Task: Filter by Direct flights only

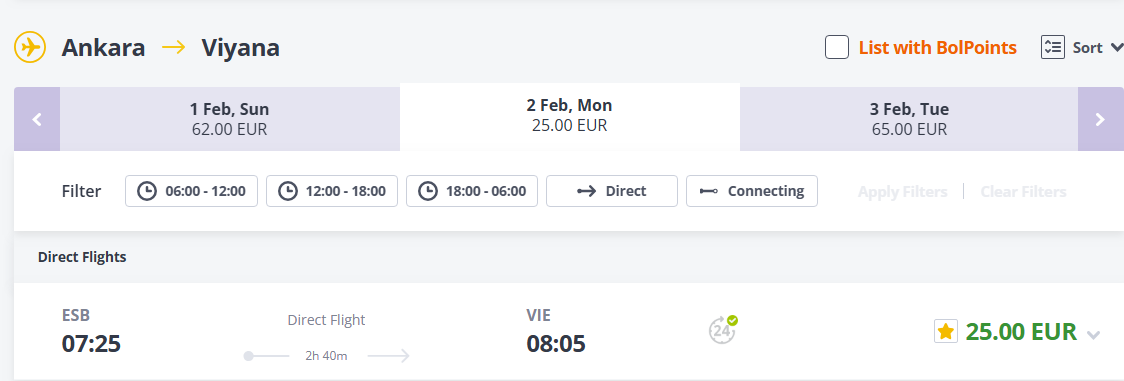Action: pyautogui.click(x=611, y=191)
